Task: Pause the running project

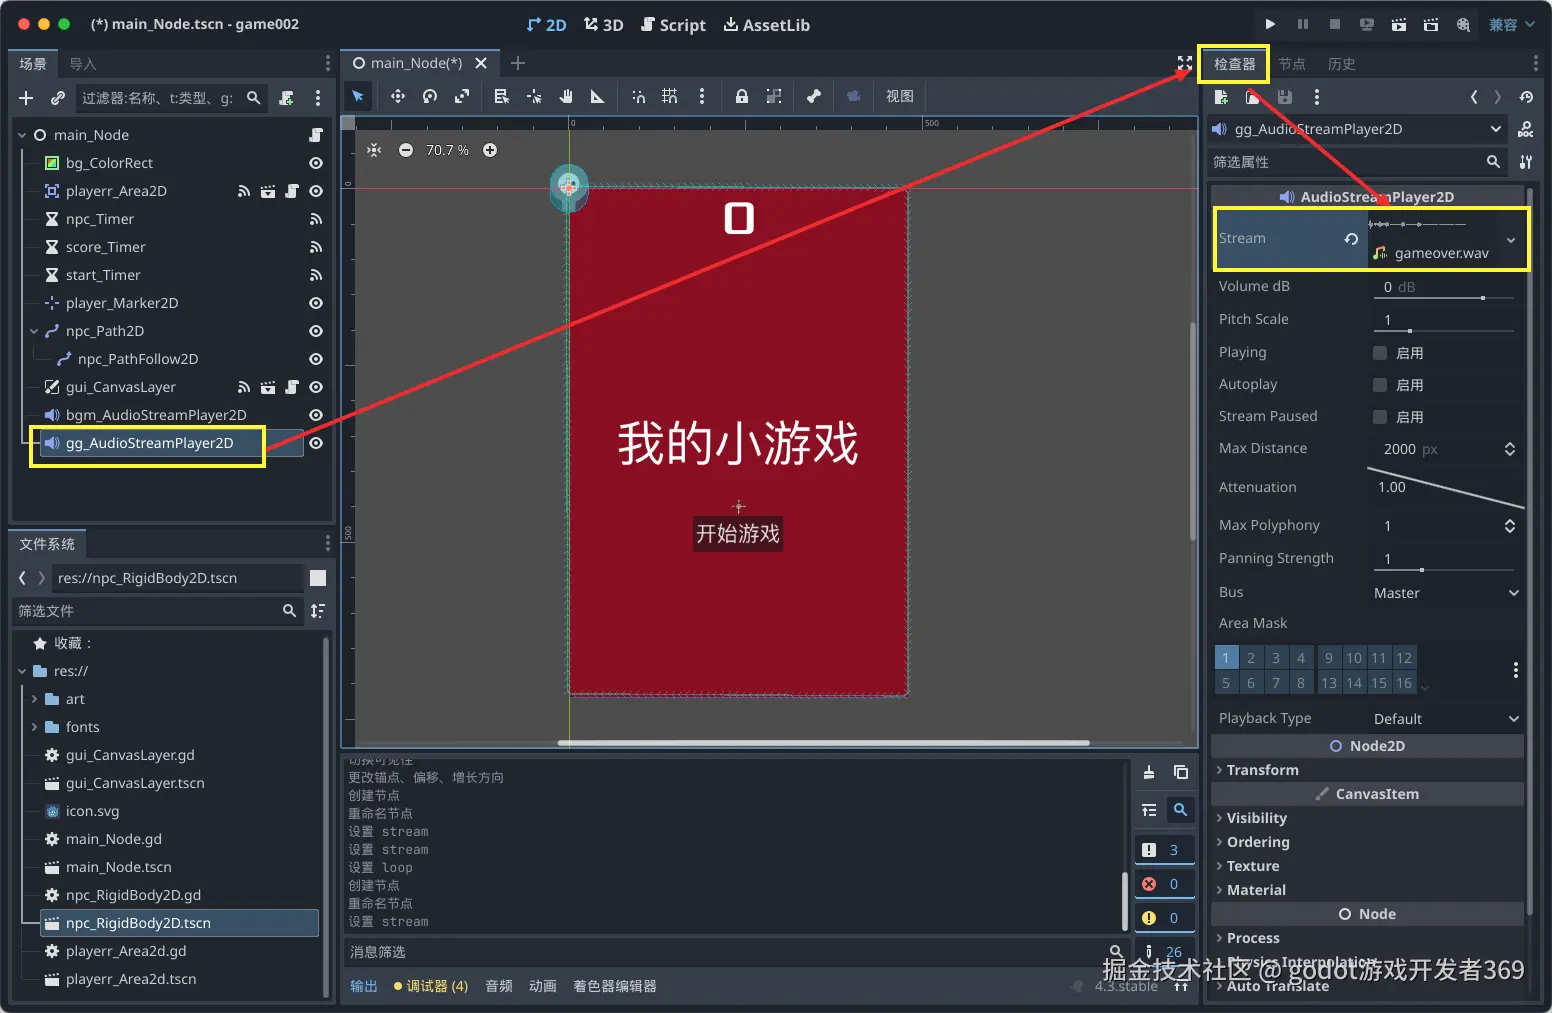Action: click(1303, 24)
